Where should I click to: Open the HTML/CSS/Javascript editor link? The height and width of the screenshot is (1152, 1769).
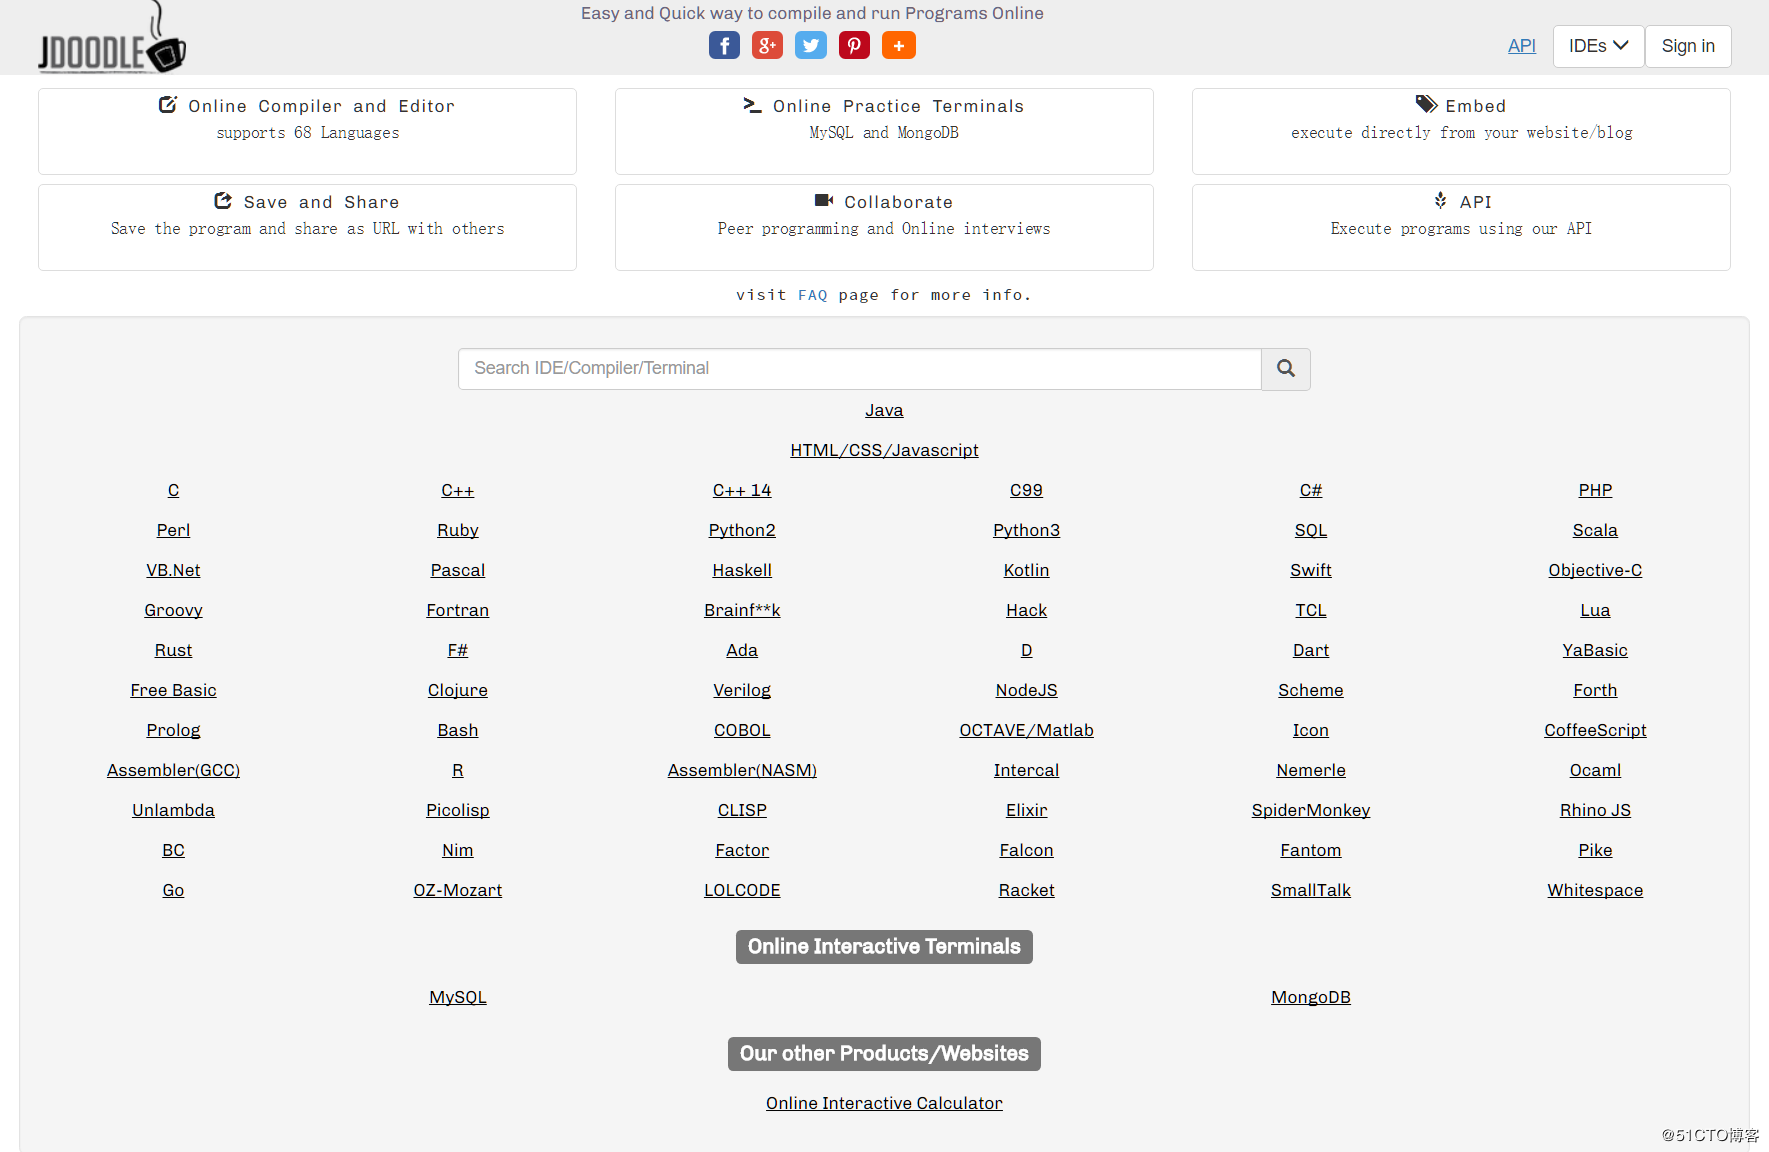click(x=884, y=450)
